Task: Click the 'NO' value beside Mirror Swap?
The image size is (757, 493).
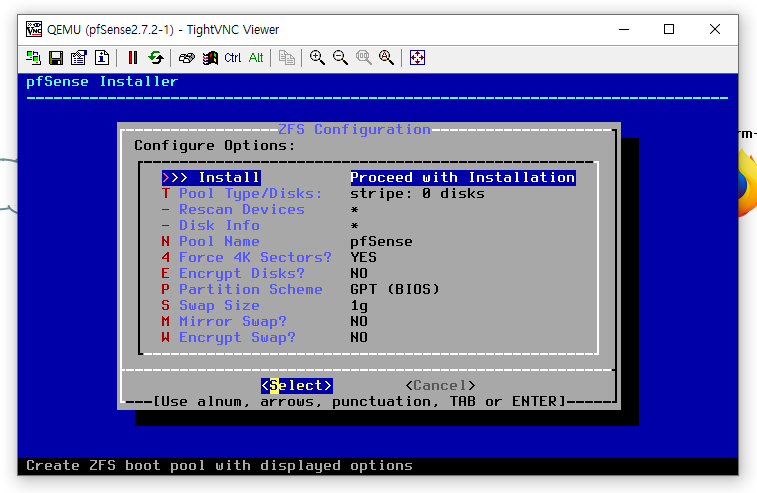Action: click(x=359, y=321)
